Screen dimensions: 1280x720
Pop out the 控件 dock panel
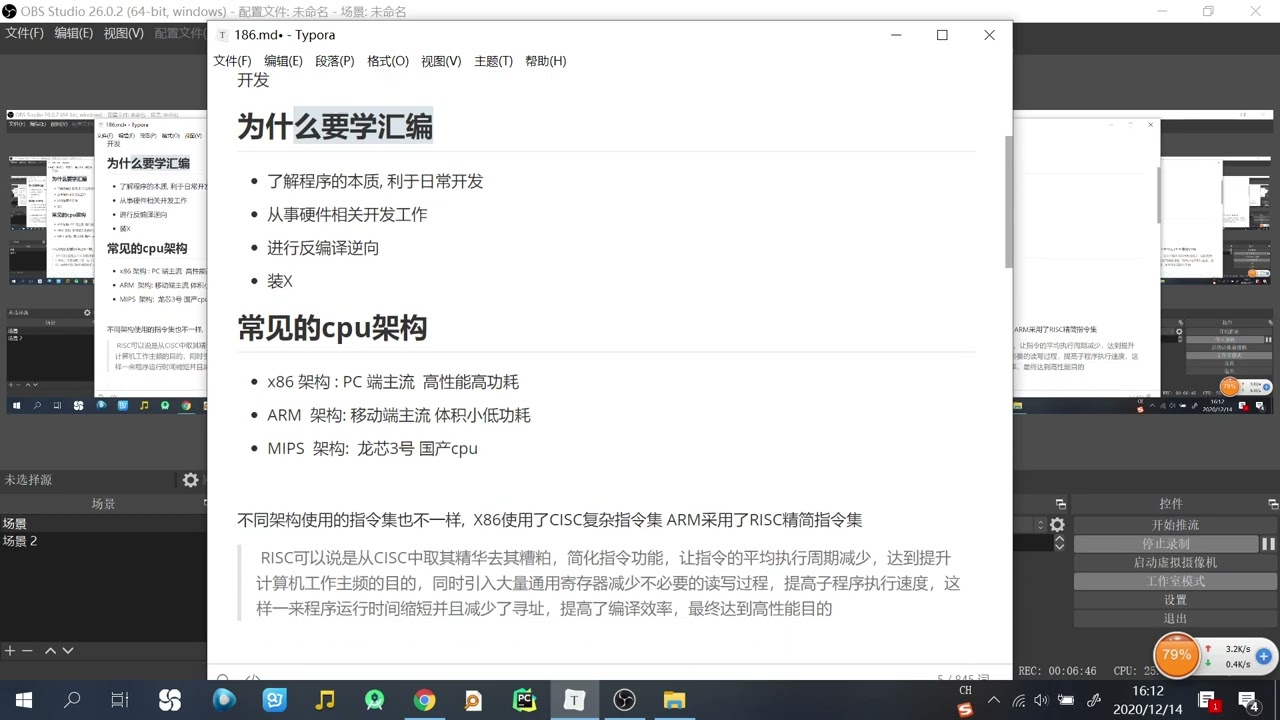pyautogui.click(x=1273, y=504)
